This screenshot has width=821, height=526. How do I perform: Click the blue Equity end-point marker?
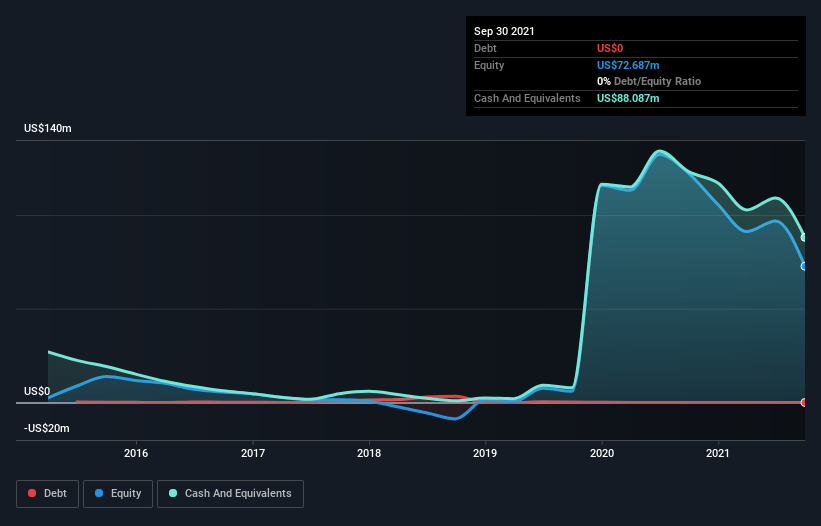(804, 266)
